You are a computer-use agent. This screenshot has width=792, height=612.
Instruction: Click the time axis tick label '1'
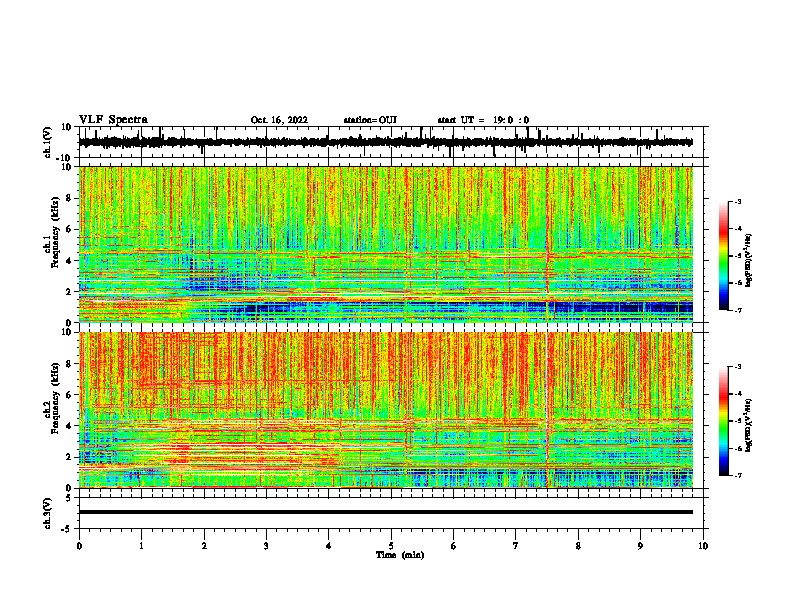point(141,546)
